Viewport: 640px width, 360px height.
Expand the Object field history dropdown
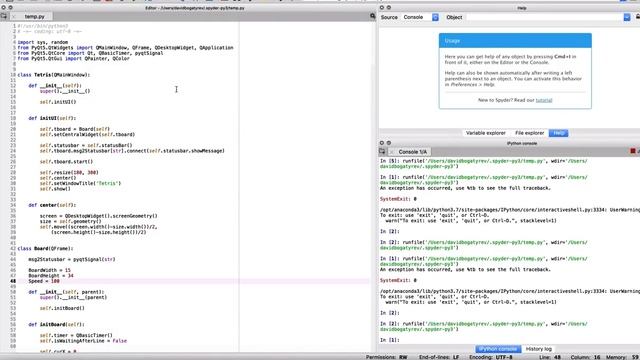(x=627, y=17)
